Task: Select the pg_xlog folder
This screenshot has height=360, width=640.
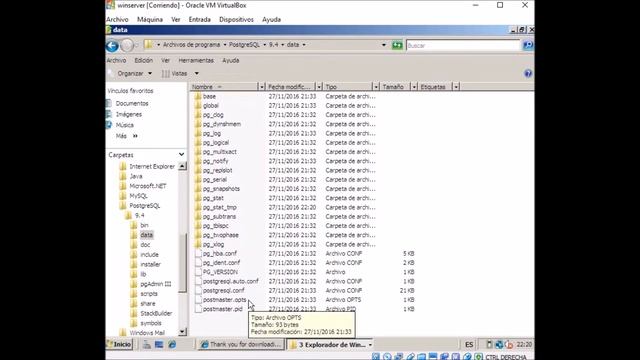Action: pos(213,244)
